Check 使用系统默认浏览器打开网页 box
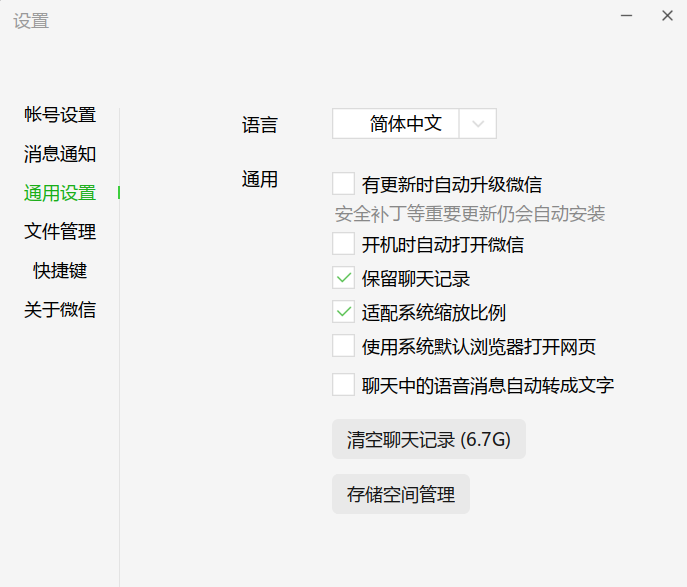The height and width of the screenshot is (587, 687). tap(343, 346)
